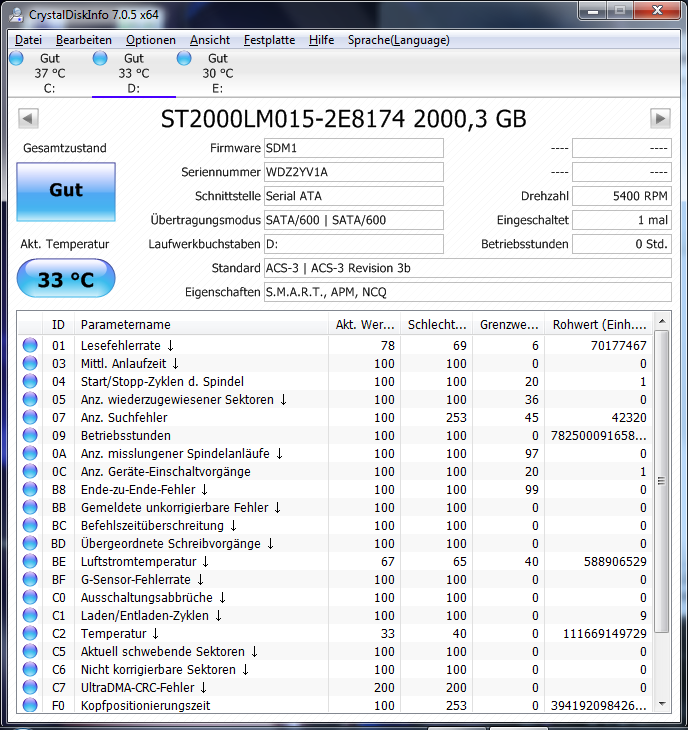Click the Seriennummer field WDZ2YV1A

[x=354, y=172]
